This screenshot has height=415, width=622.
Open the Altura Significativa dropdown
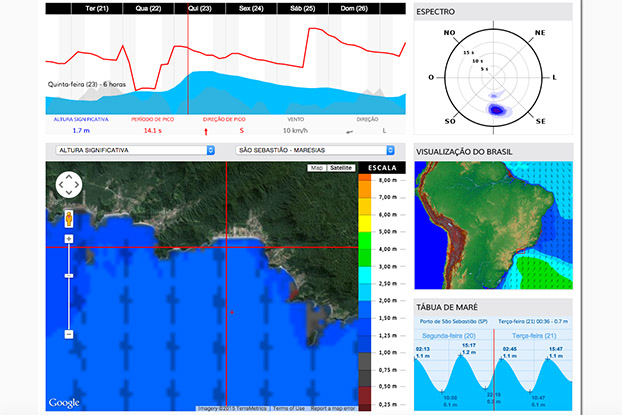(135, 150)
